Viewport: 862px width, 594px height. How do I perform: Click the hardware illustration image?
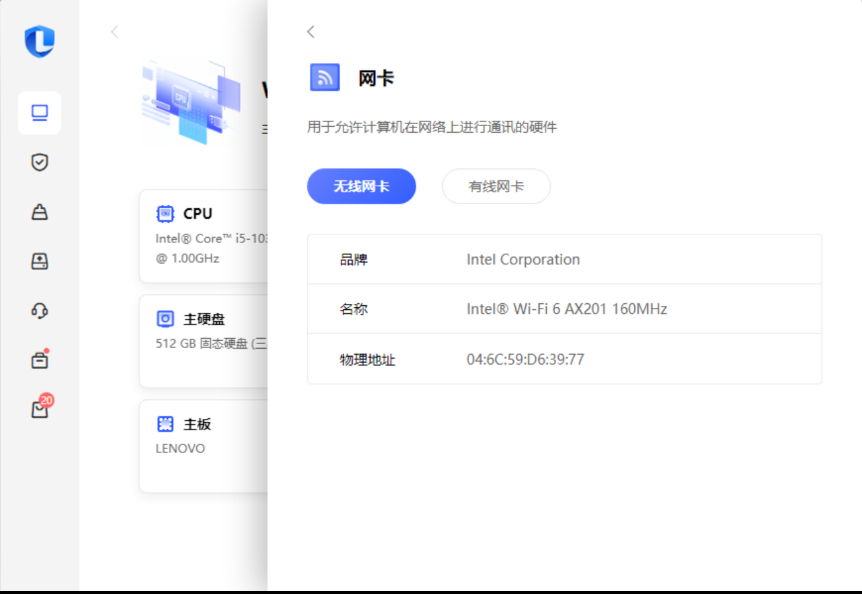(191, 102)
